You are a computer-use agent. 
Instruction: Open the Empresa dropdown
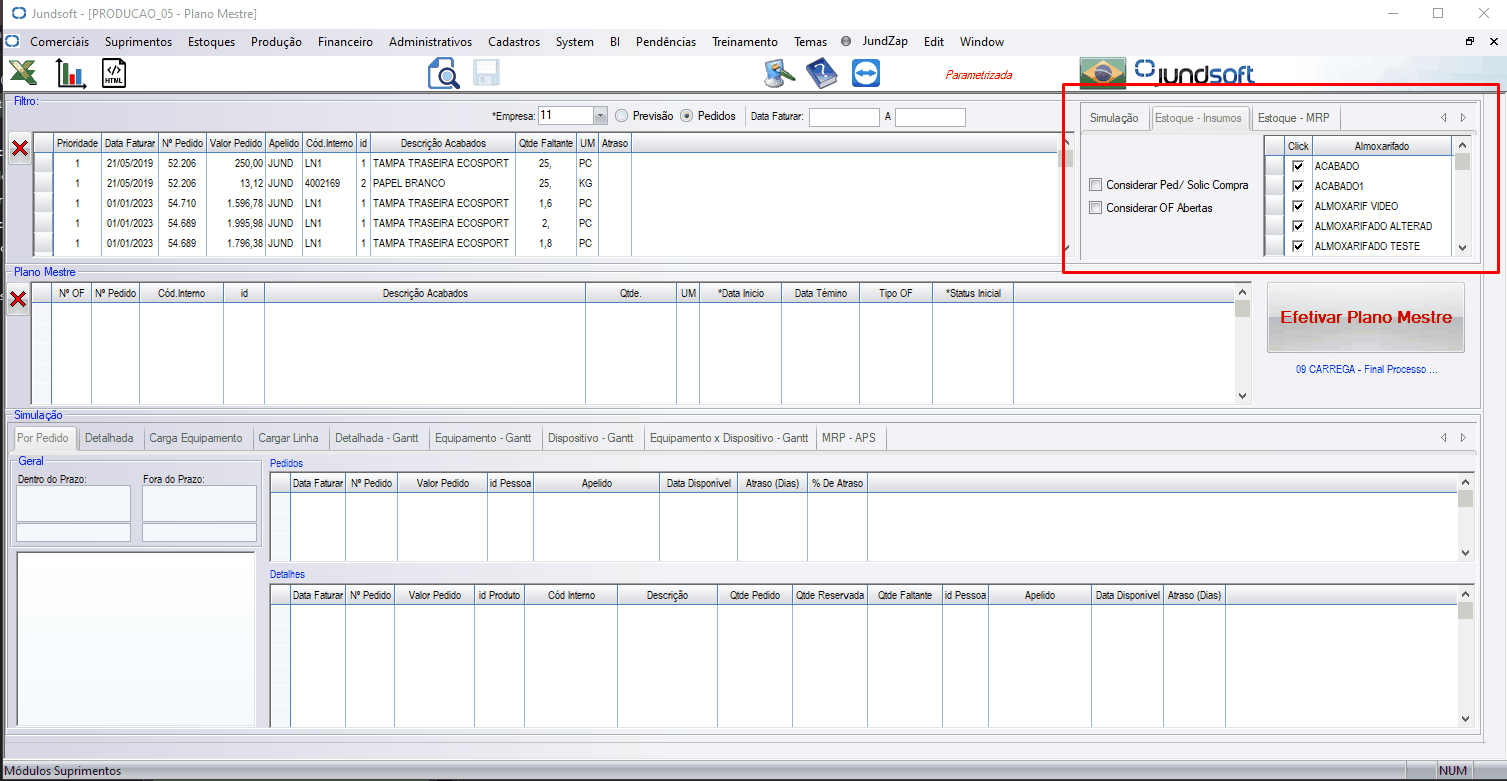click(600, 116)
